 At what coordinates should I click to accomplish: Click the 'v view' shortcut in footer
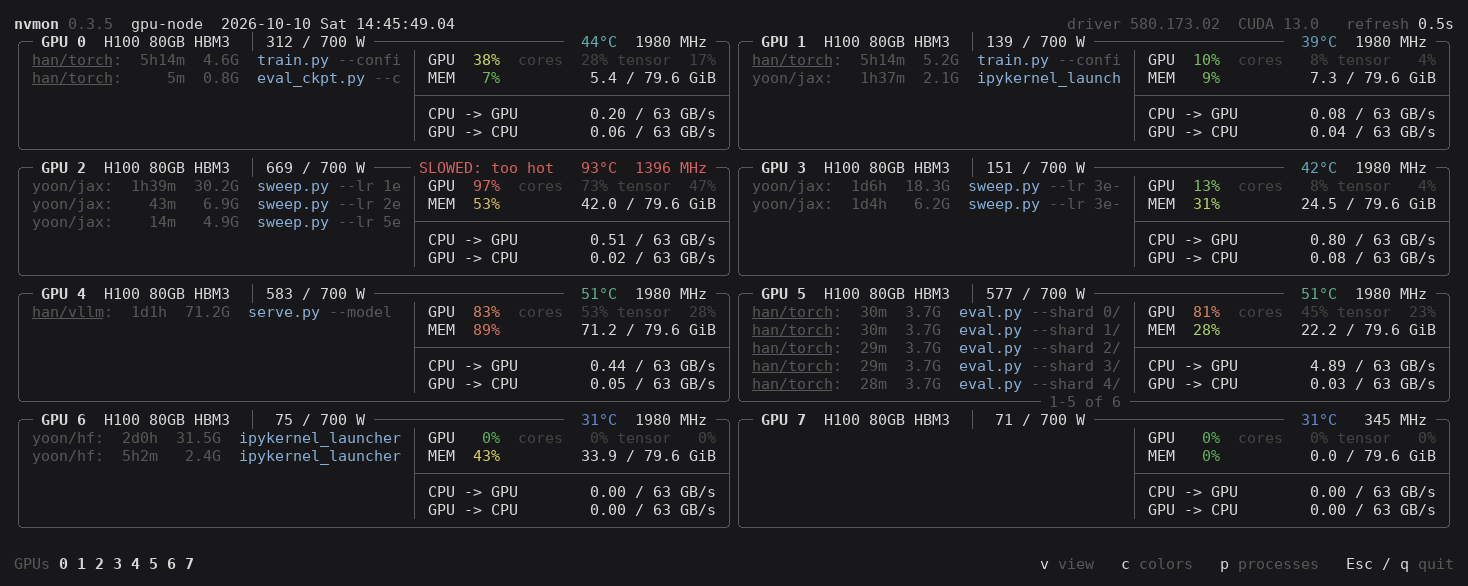point(1067,564)
